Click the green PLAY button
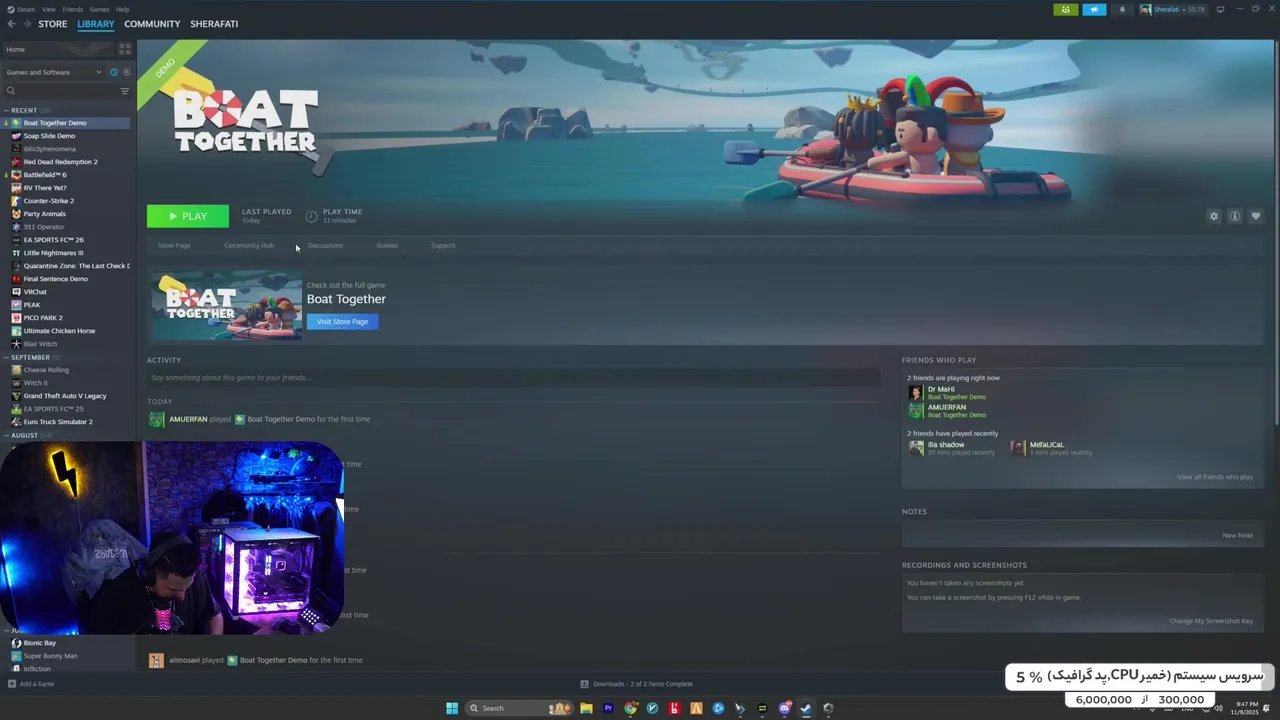This screenshot has height=720, width=1280. [x=188, y=216]
